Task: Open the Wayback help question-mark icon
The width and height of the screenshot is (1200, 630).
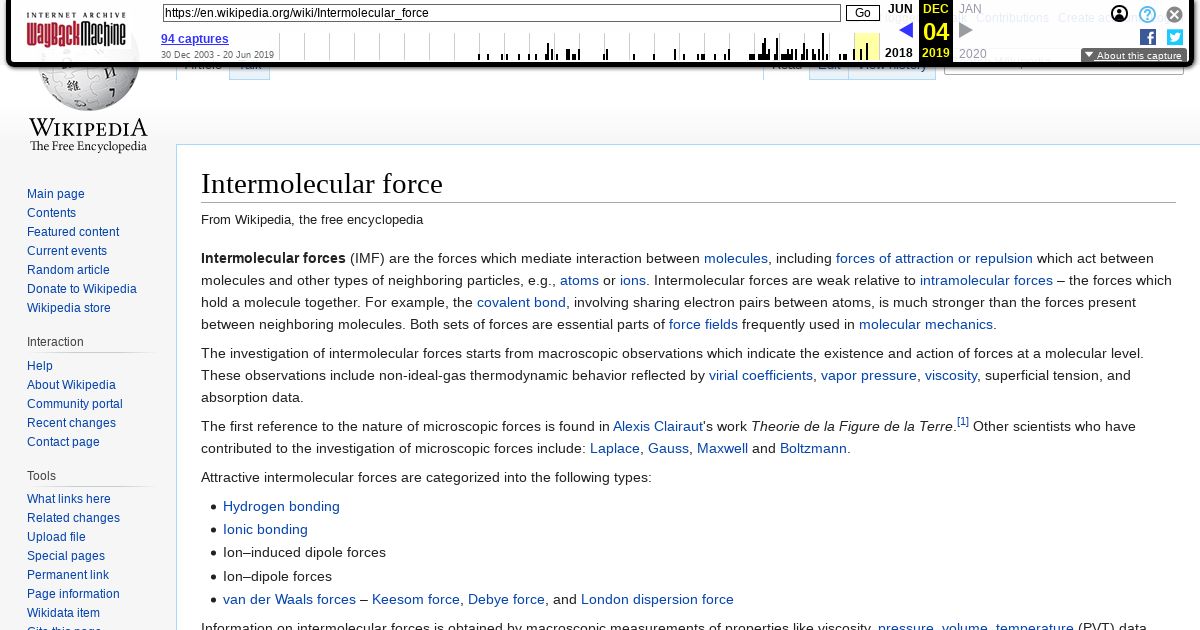Action: [x=1147, y=14]
